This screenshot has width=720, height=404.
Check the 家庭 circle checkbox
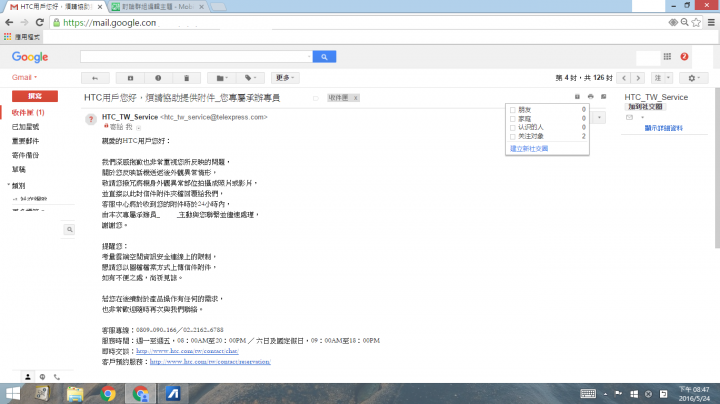512,118
